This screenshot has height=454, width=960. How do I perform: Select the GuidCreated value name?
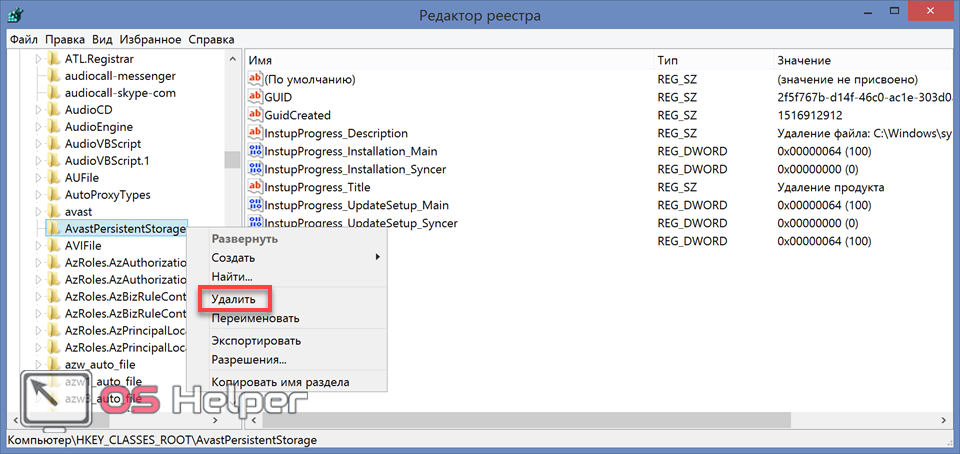point(298,115)
